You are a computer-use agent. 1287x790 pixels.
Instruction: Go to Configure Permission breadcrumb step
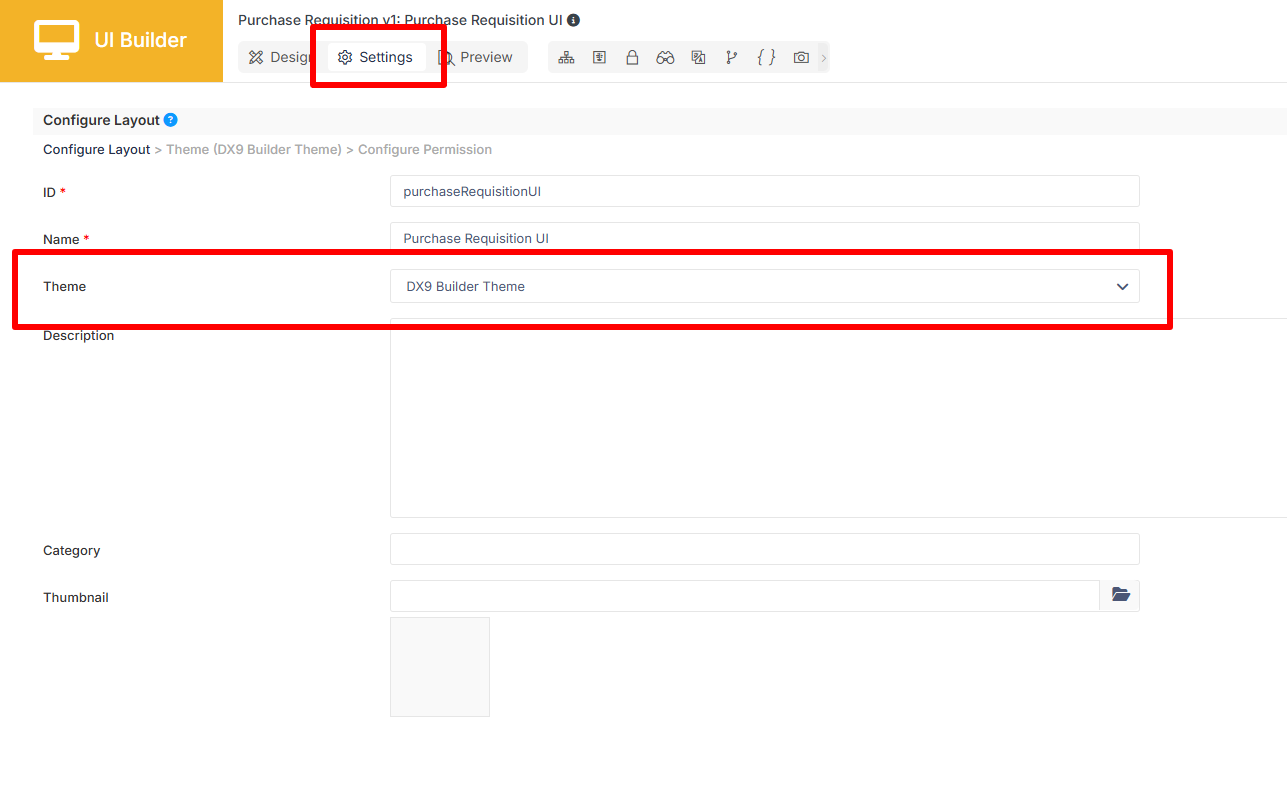pyautogui.click(x=425, y=149)
